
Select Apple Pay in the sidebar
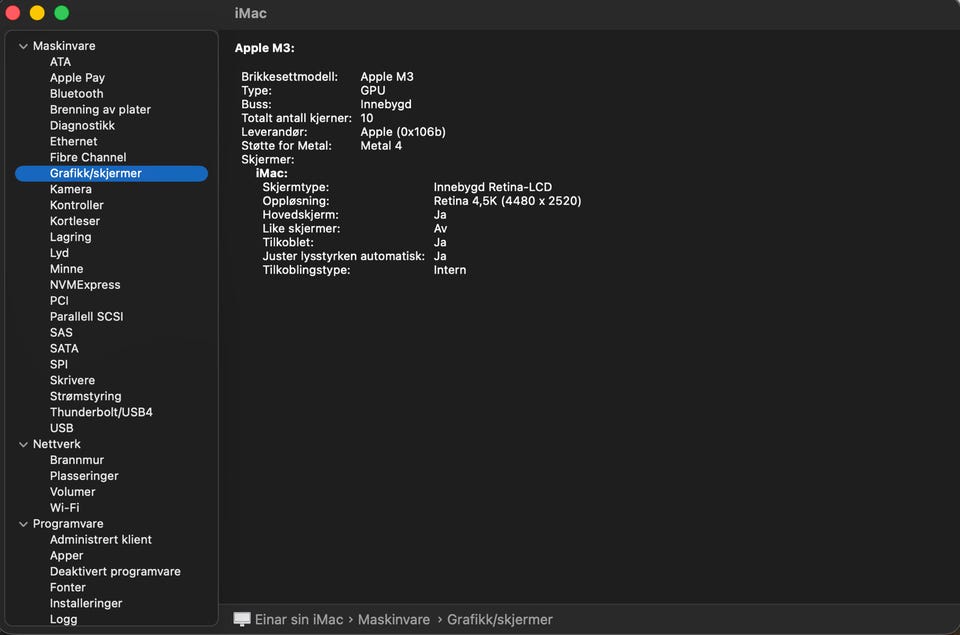tap(77, 78)
